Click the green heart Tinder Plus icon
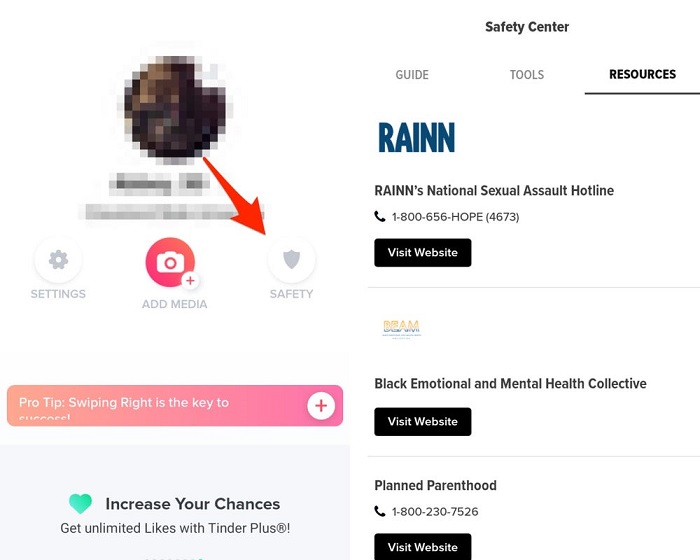The height and width of the screenshot is (560, 700). [80, 504]
